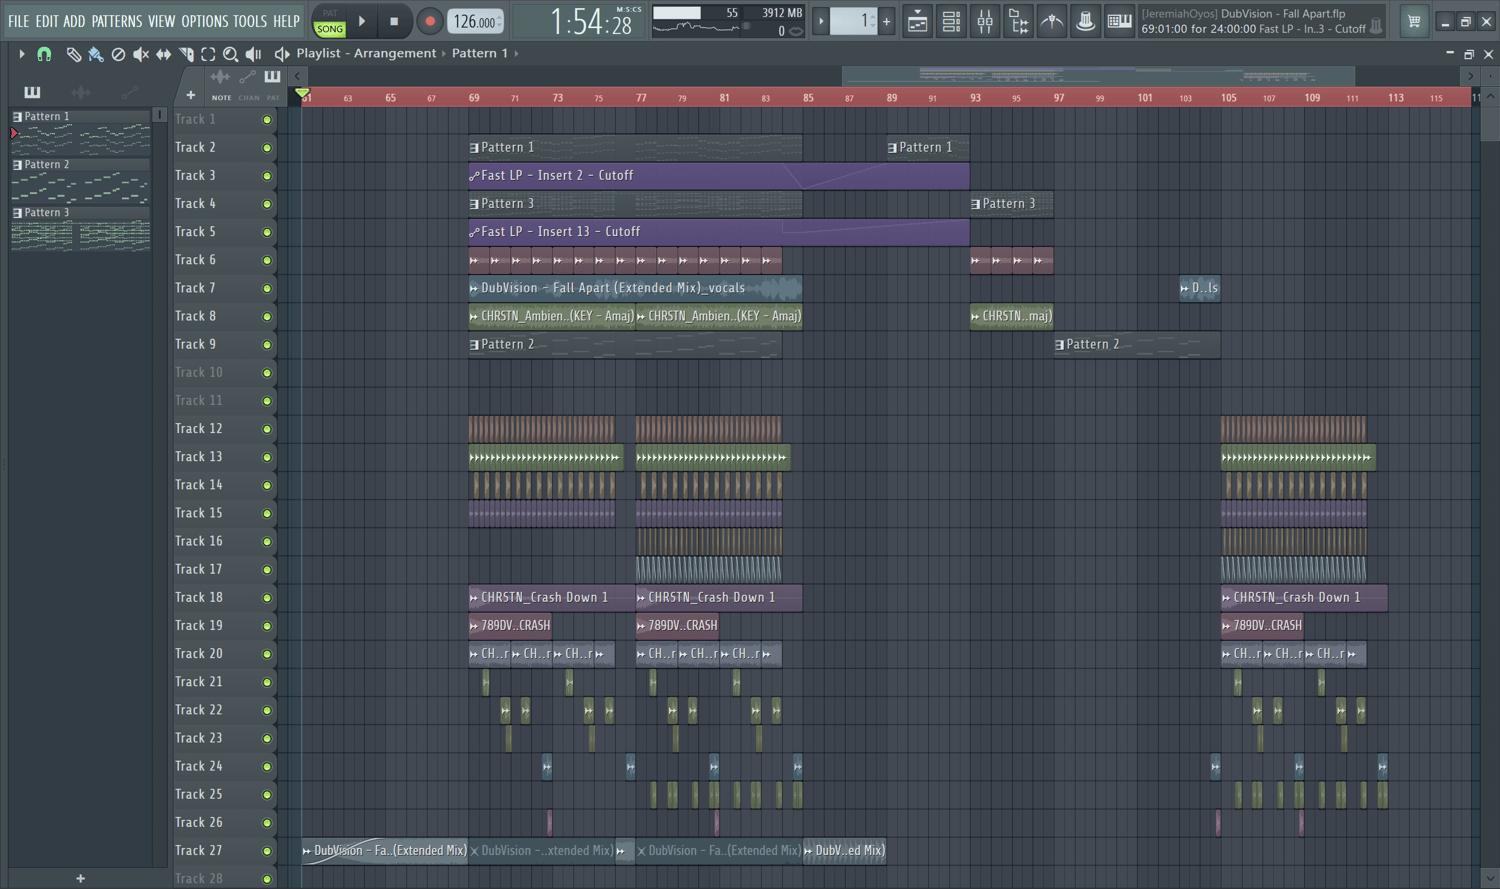
Task: Open the online shop cart
Action: click(x=1414, y=21)
